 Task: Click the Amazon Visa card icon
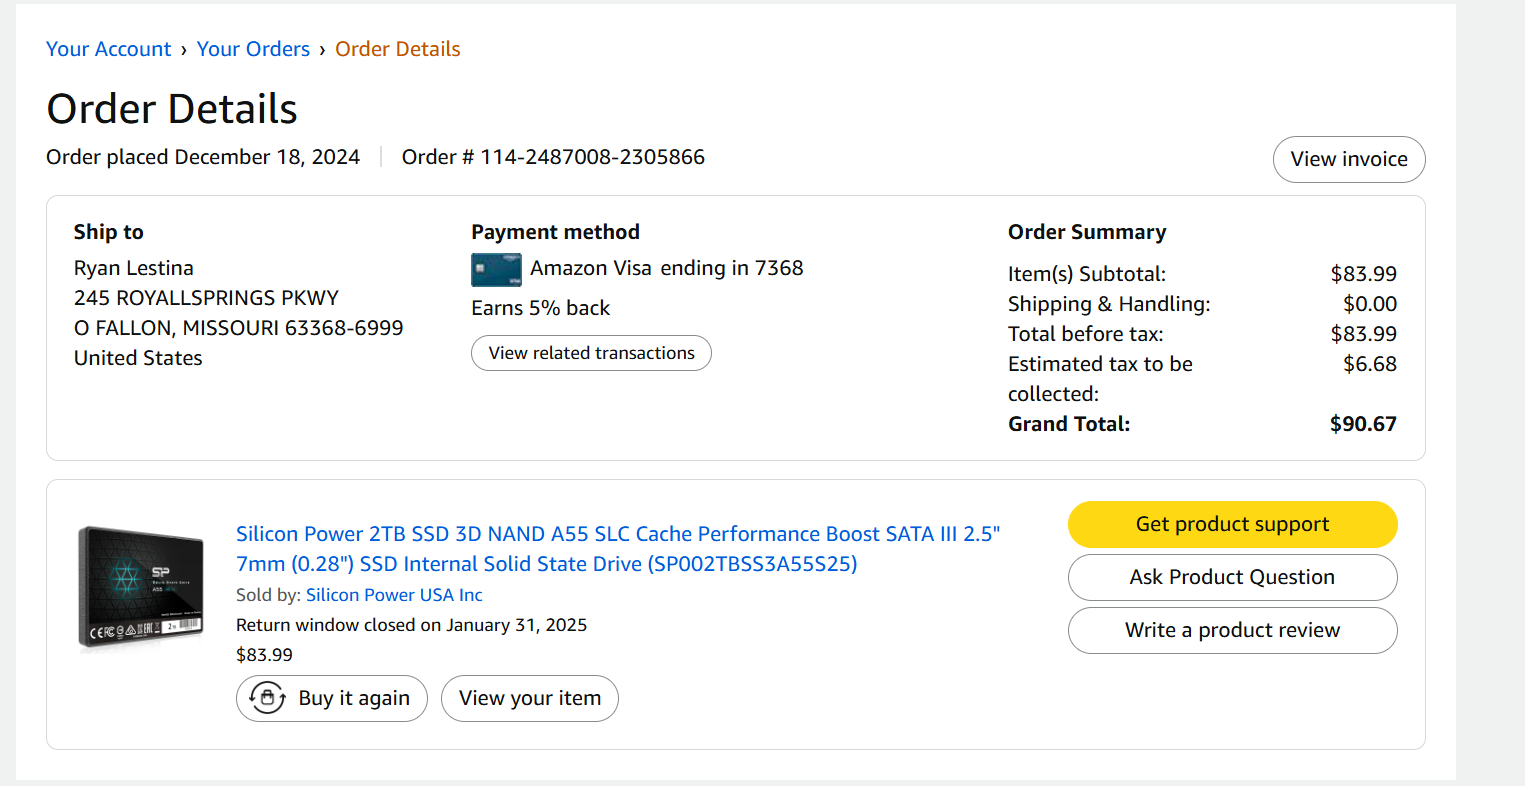tap(496, 269)
